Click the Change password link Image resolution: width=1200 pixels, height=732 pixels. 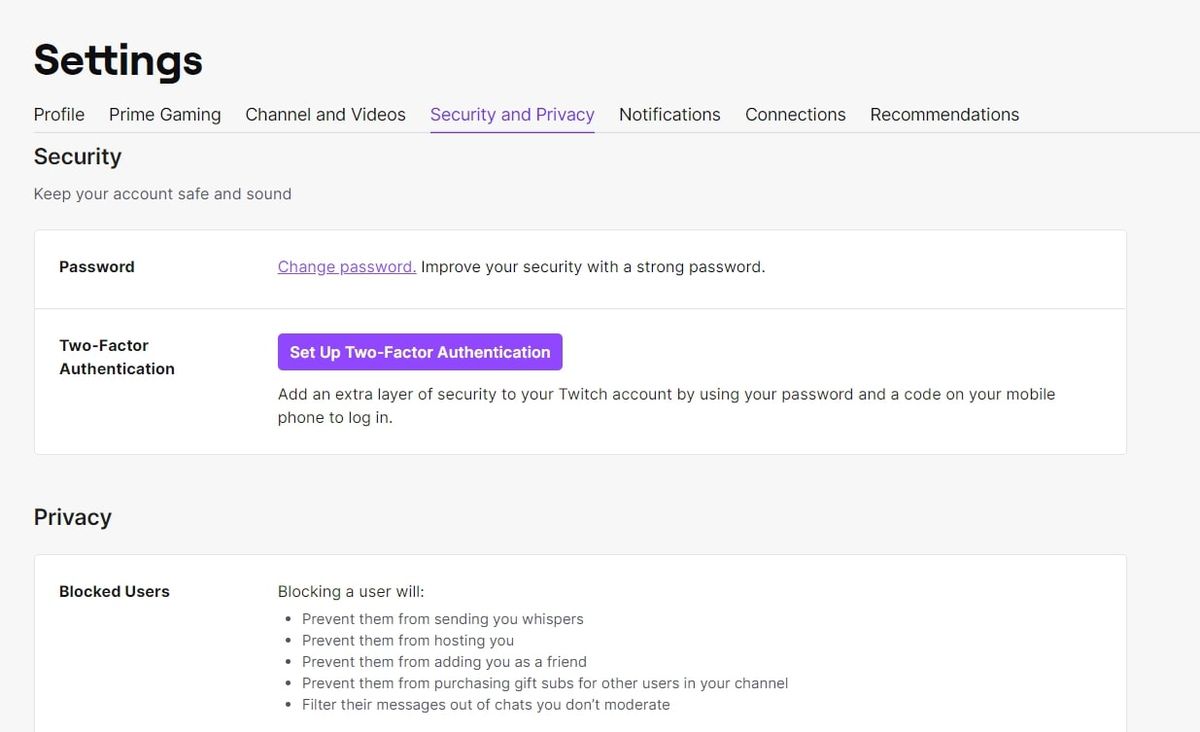point(346,267)
